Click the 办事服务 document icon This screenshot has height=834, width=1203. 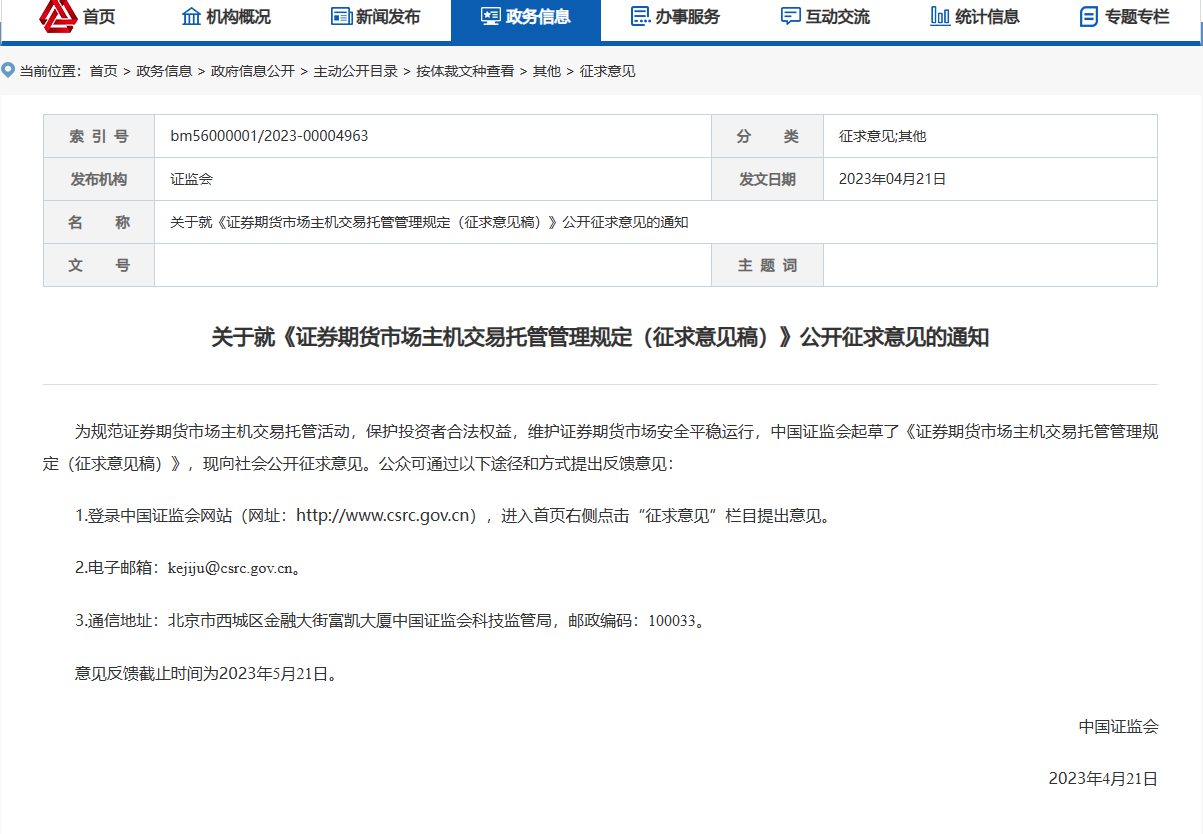point(640,16)
